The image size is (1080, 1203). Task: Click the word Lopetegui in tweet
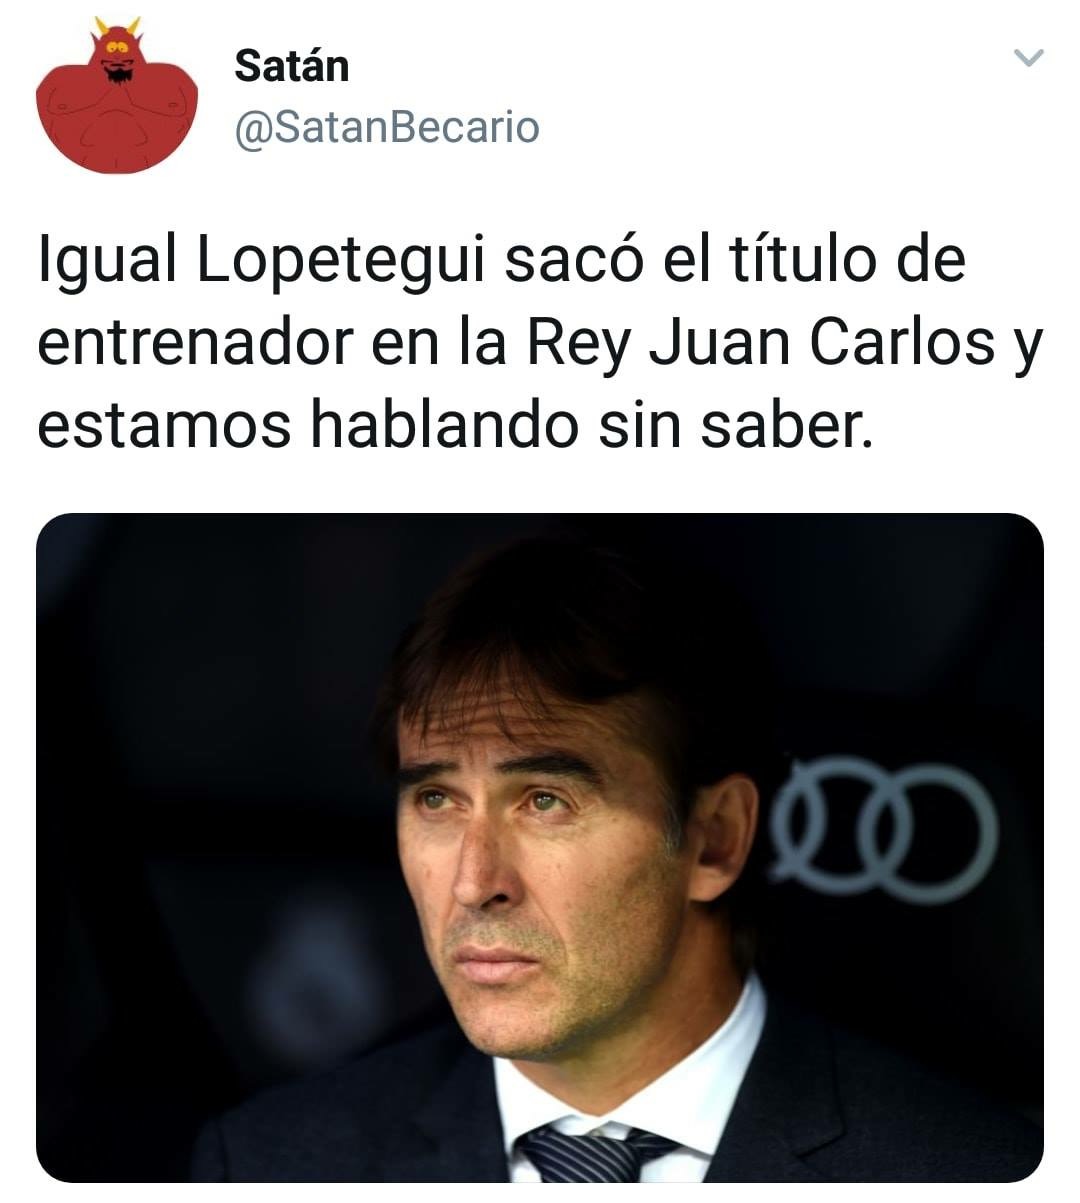click(x=340, y=262)
